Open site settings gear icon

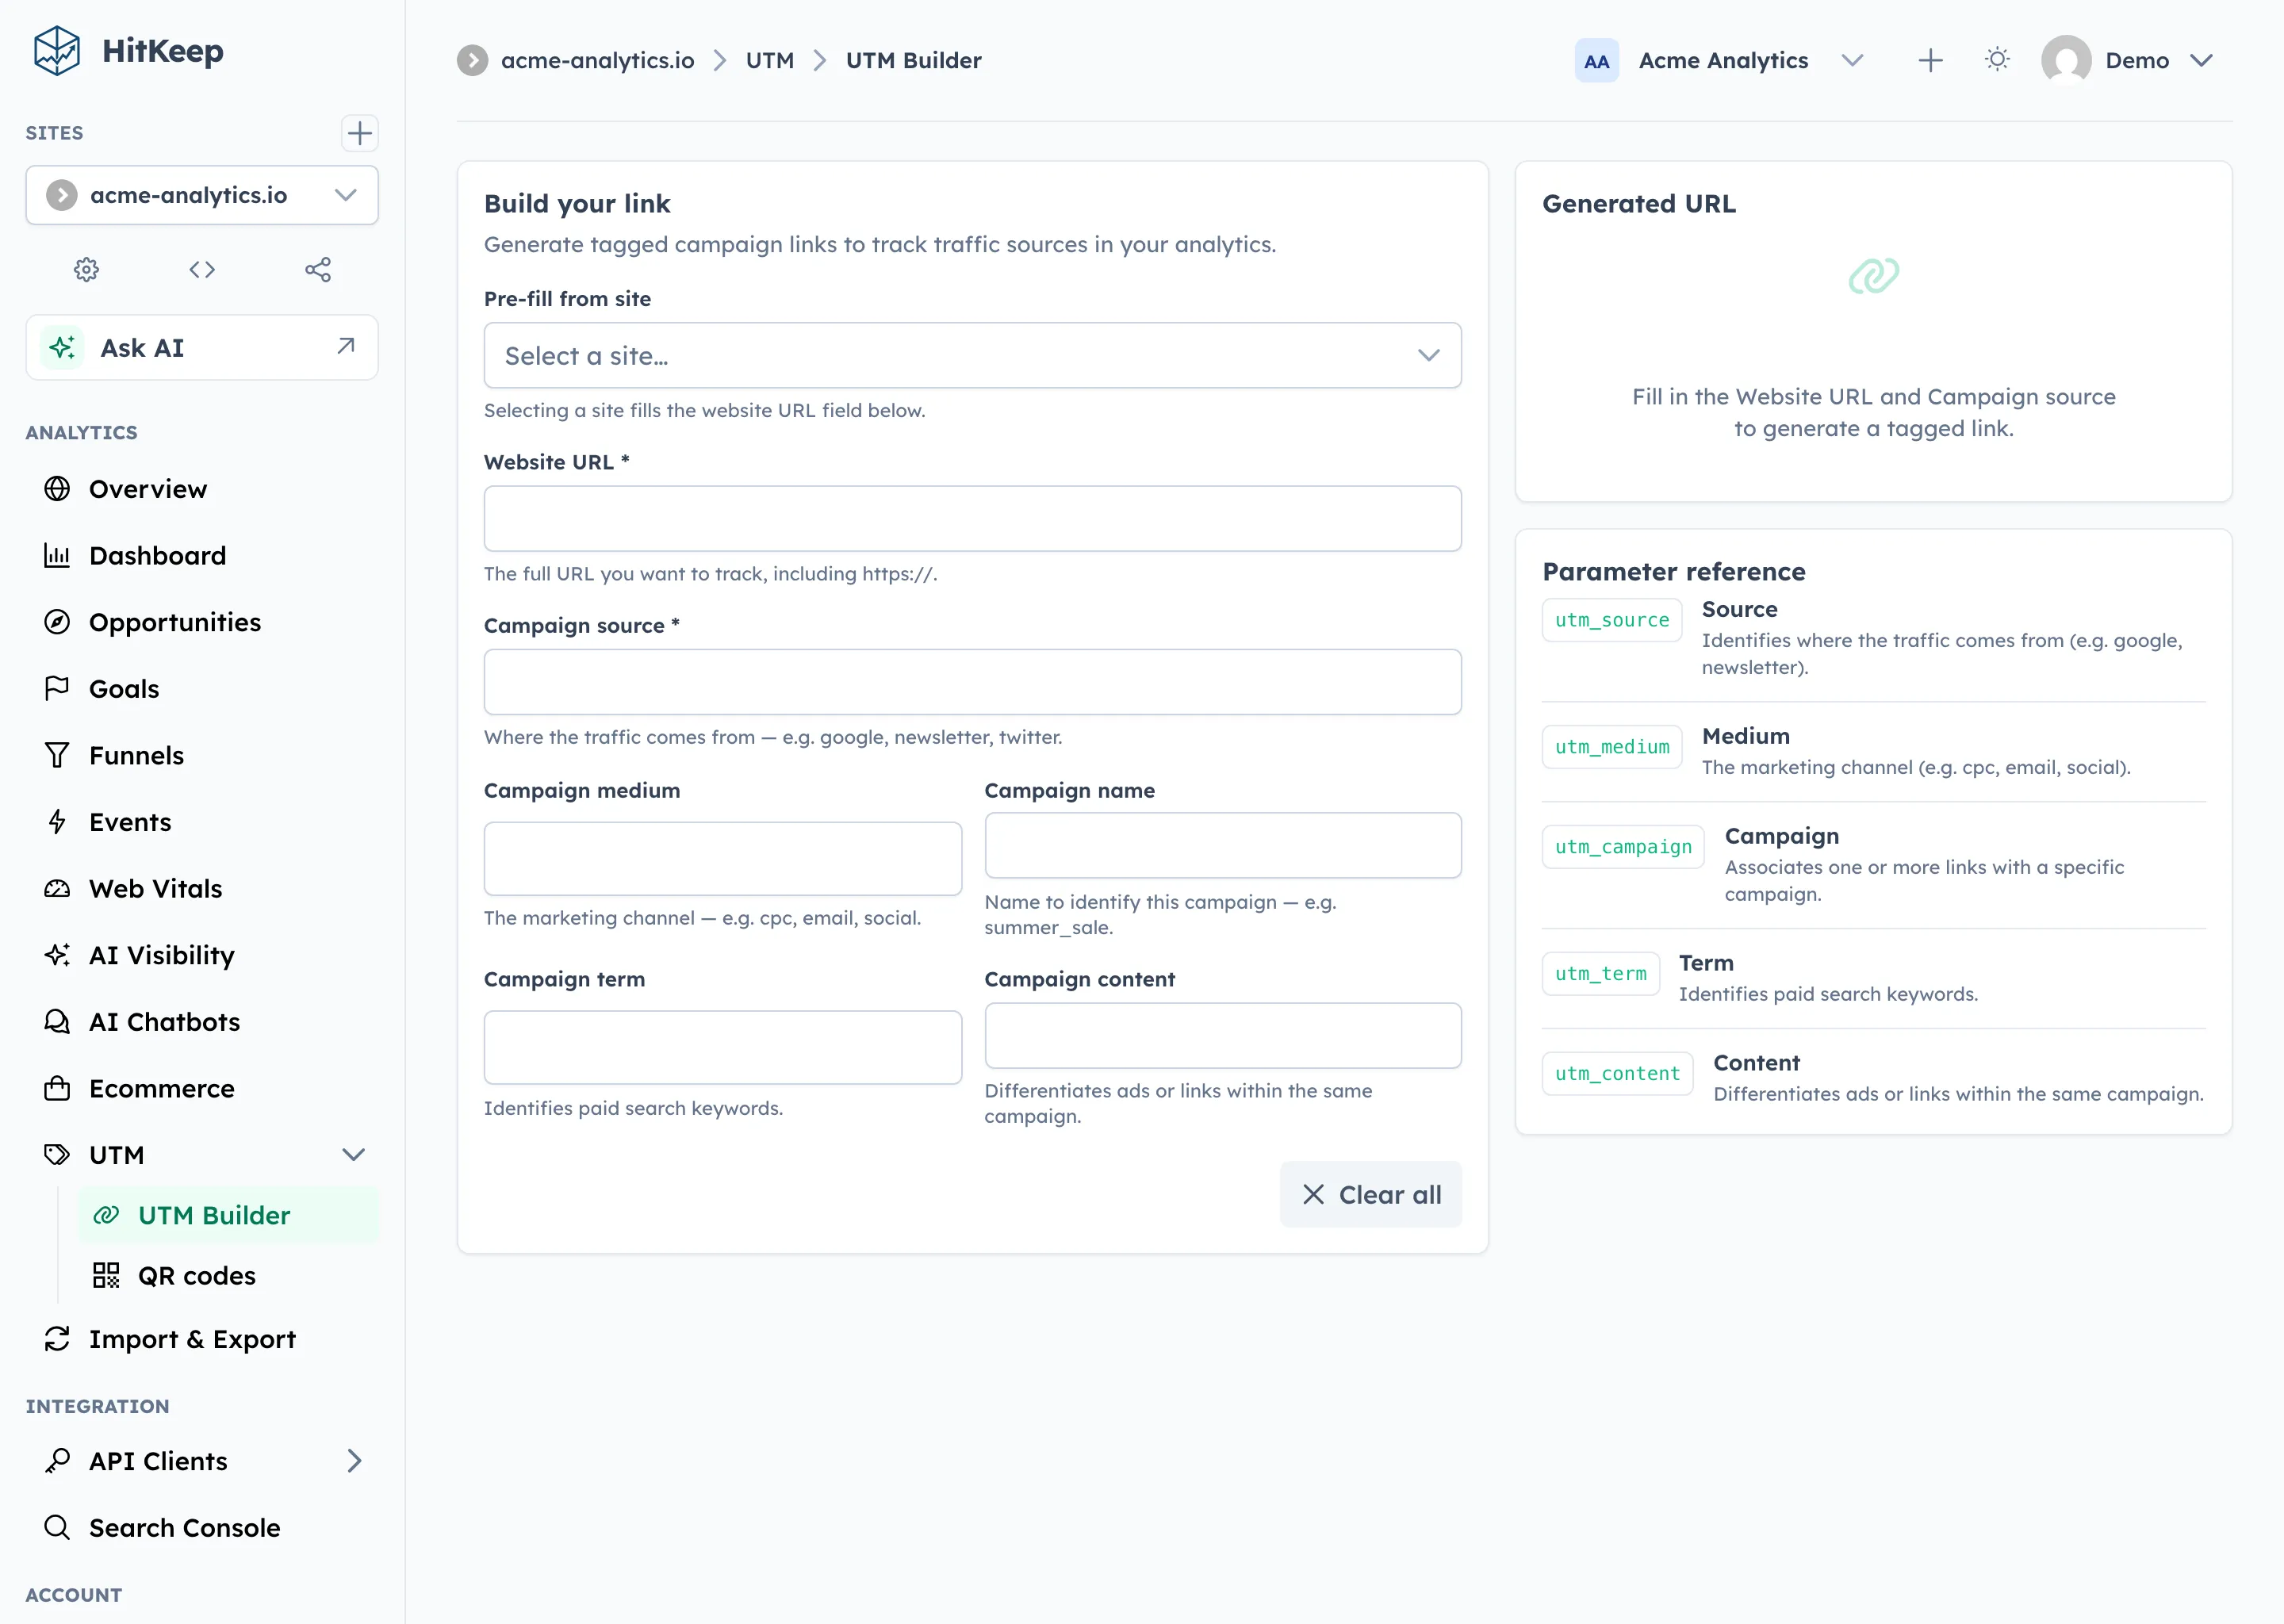tap(87, 269)
